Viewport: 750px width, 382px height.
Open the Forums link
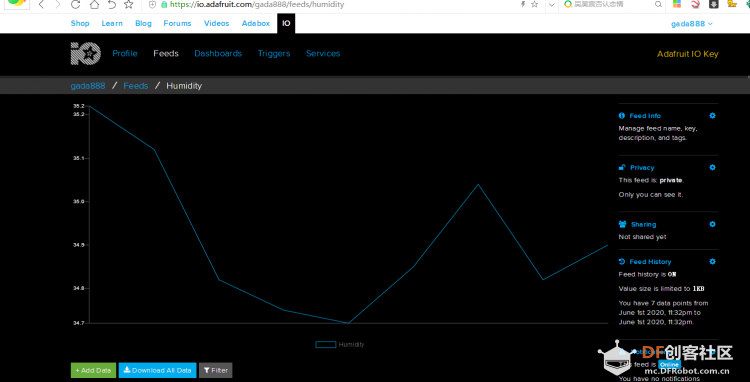pos(177,23)
